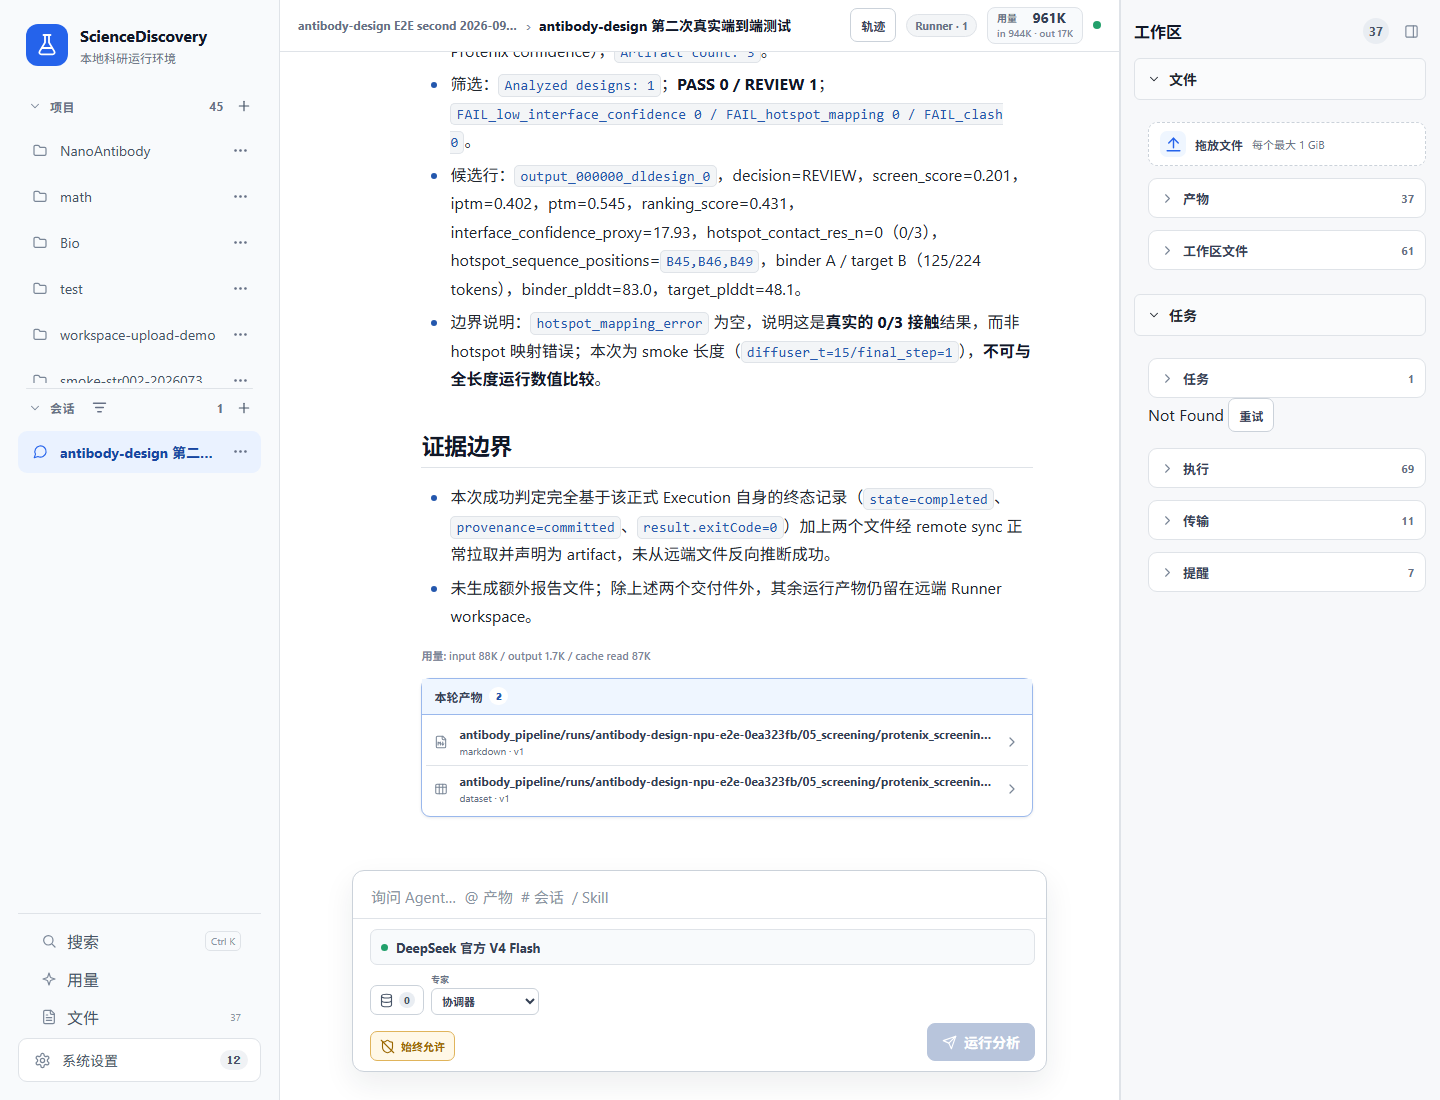
Task: Click the antibody-design E2E breadcrumb link
Action: coord(407,26)
